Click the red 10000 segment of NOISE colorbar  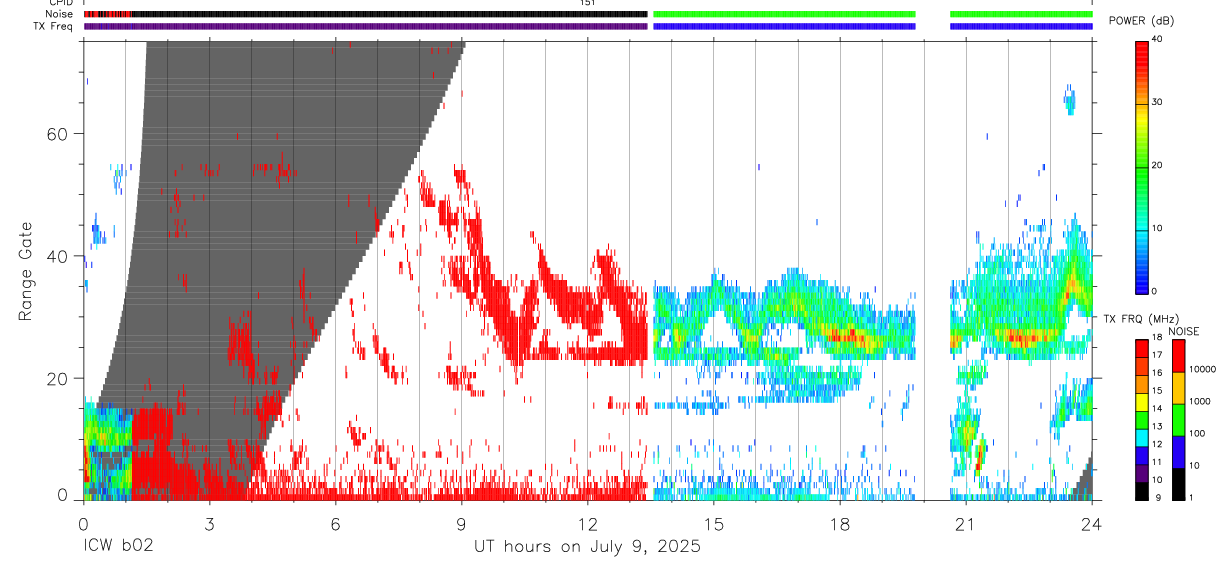point(1178,355)
